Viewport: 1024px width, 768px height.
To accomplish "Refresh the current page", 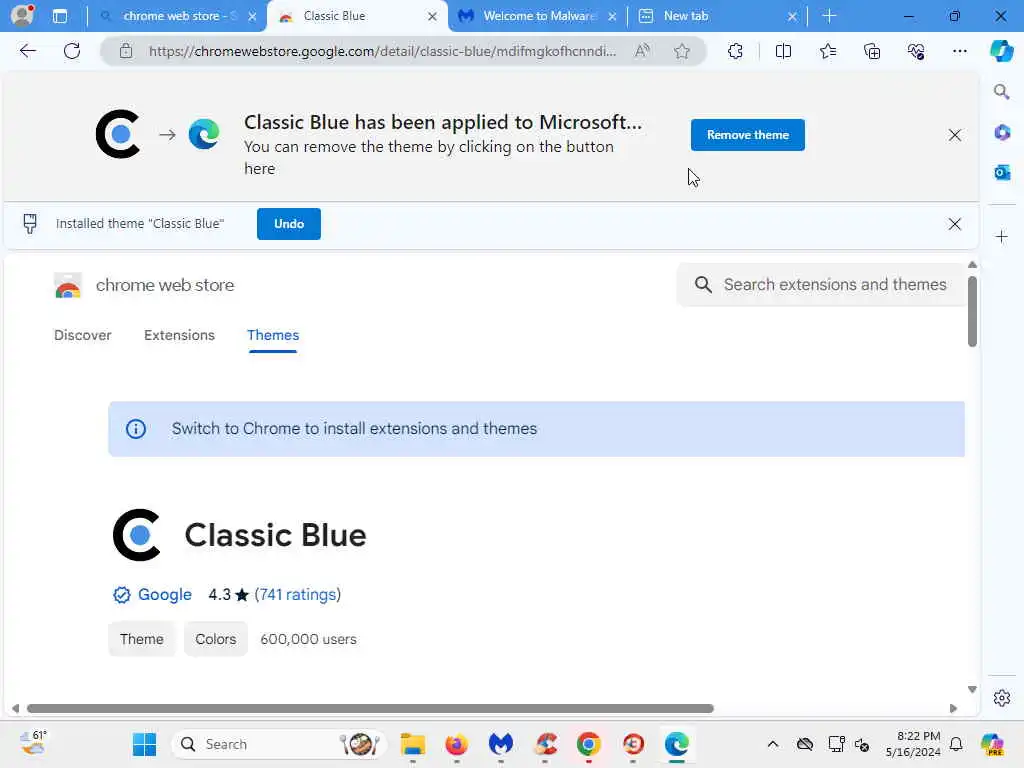I will (x=72, y=51).
